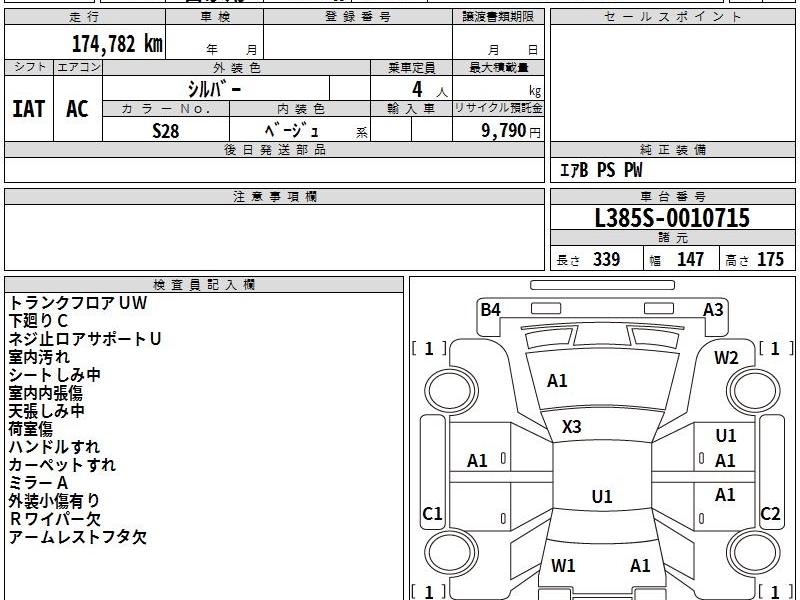Select the note アームレストフタ欠
The height and width of the screenshot is (600, 800).
(78, 537)
